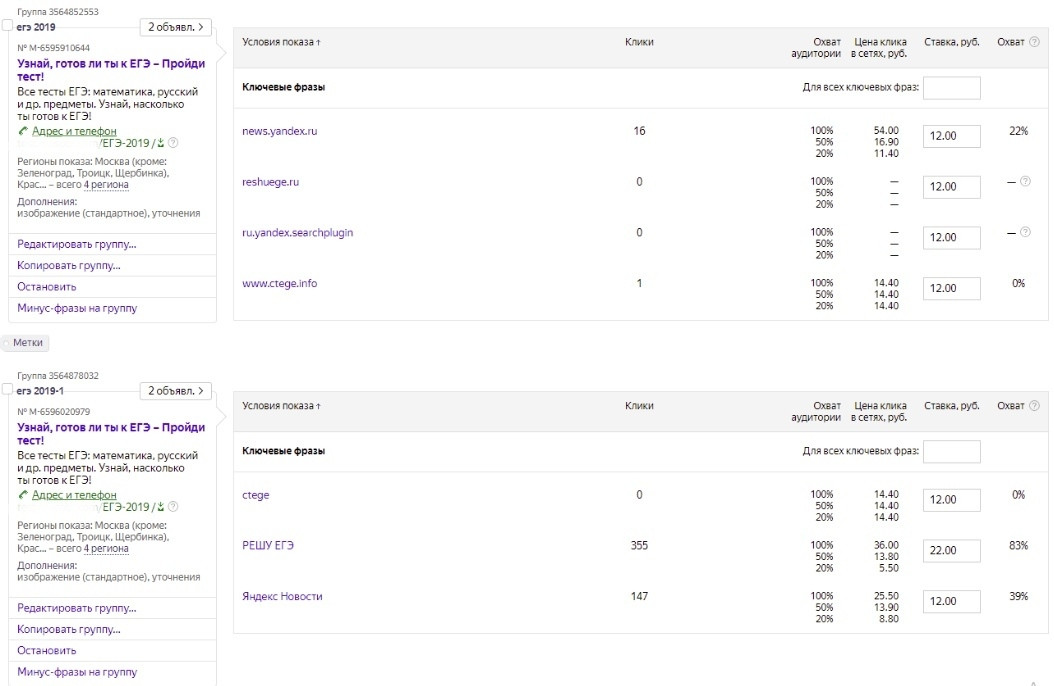
Task: Click help icon in reshuege.ru coverage cell
Action: point(1025,182)
